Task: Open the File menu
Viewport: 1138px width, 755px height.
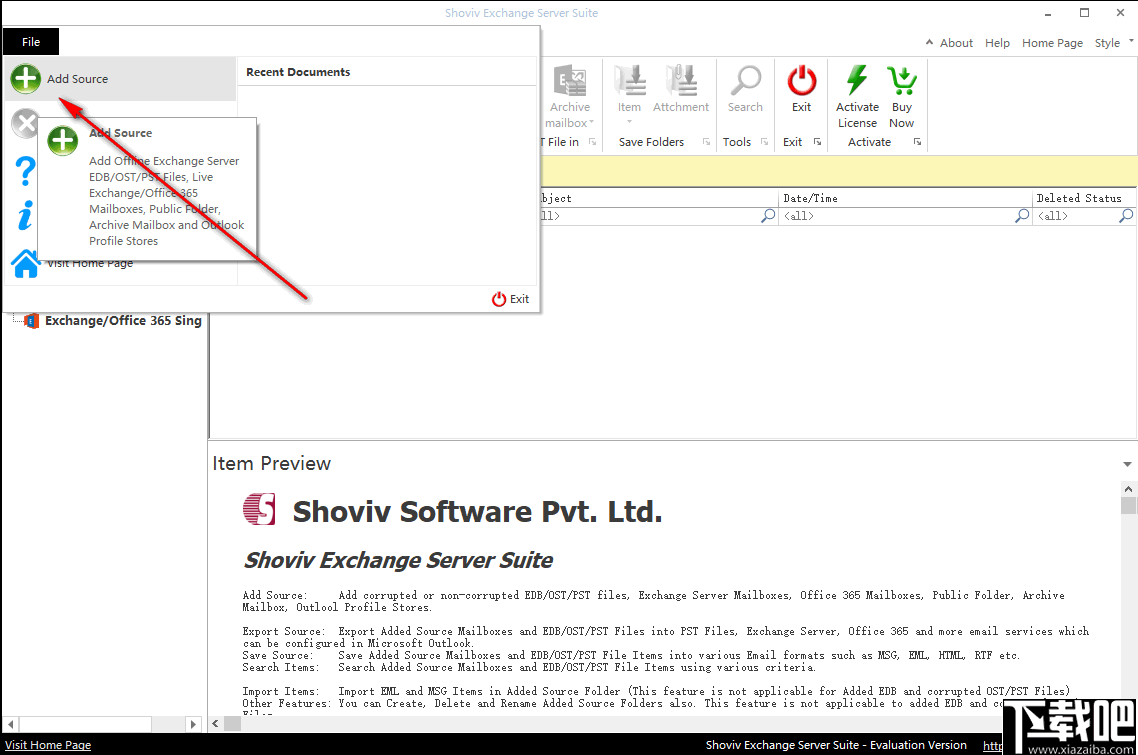Action: tap(30, 41)
